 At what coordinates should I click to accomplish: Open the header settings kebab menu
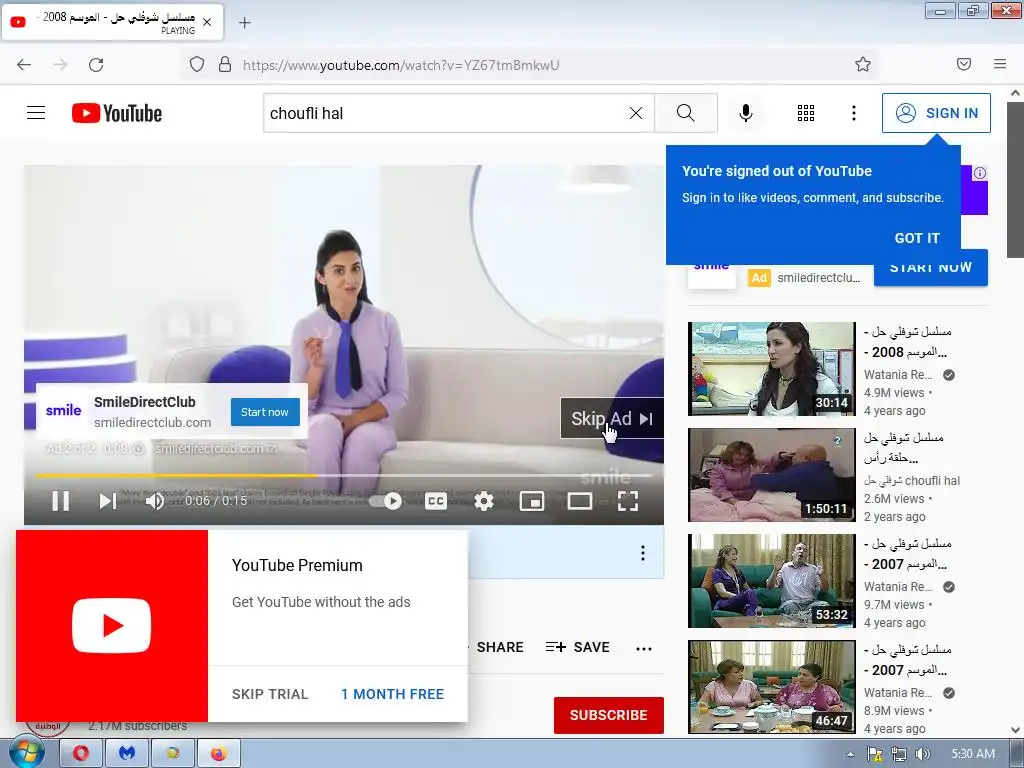[x=854, y=113]
